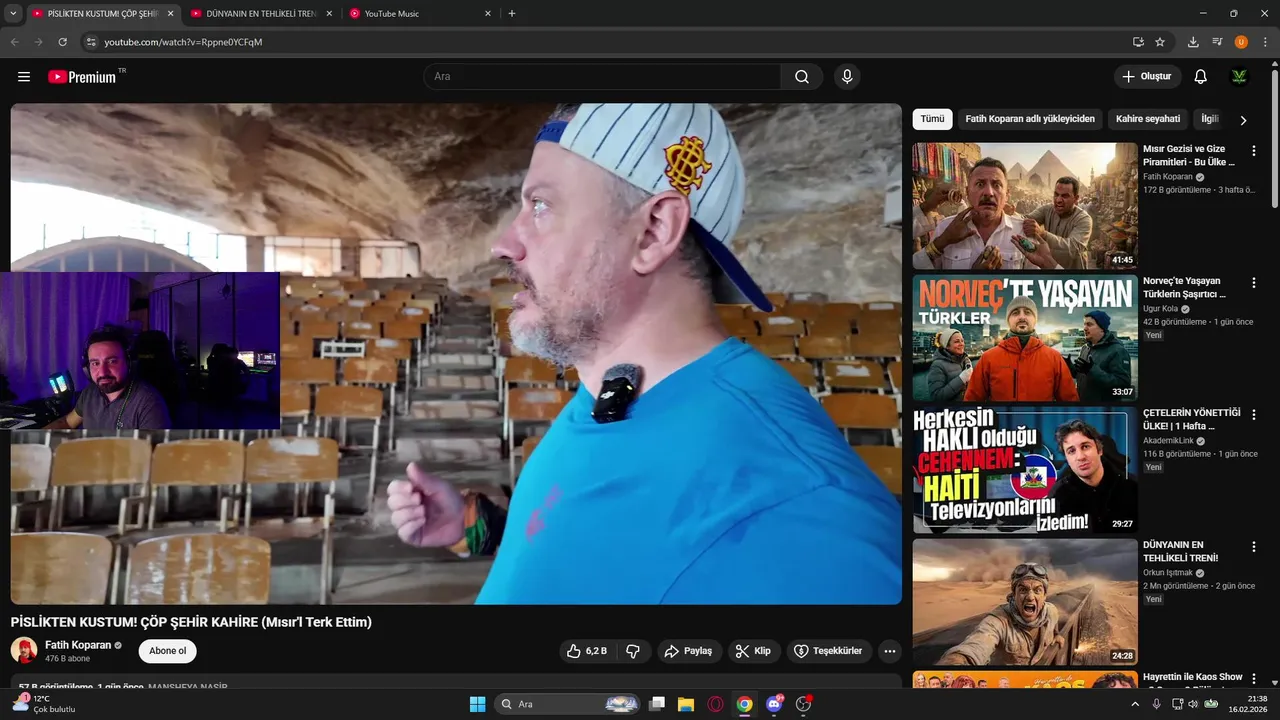
Task: Click the Windows taskbar search box
Action: 567,704
